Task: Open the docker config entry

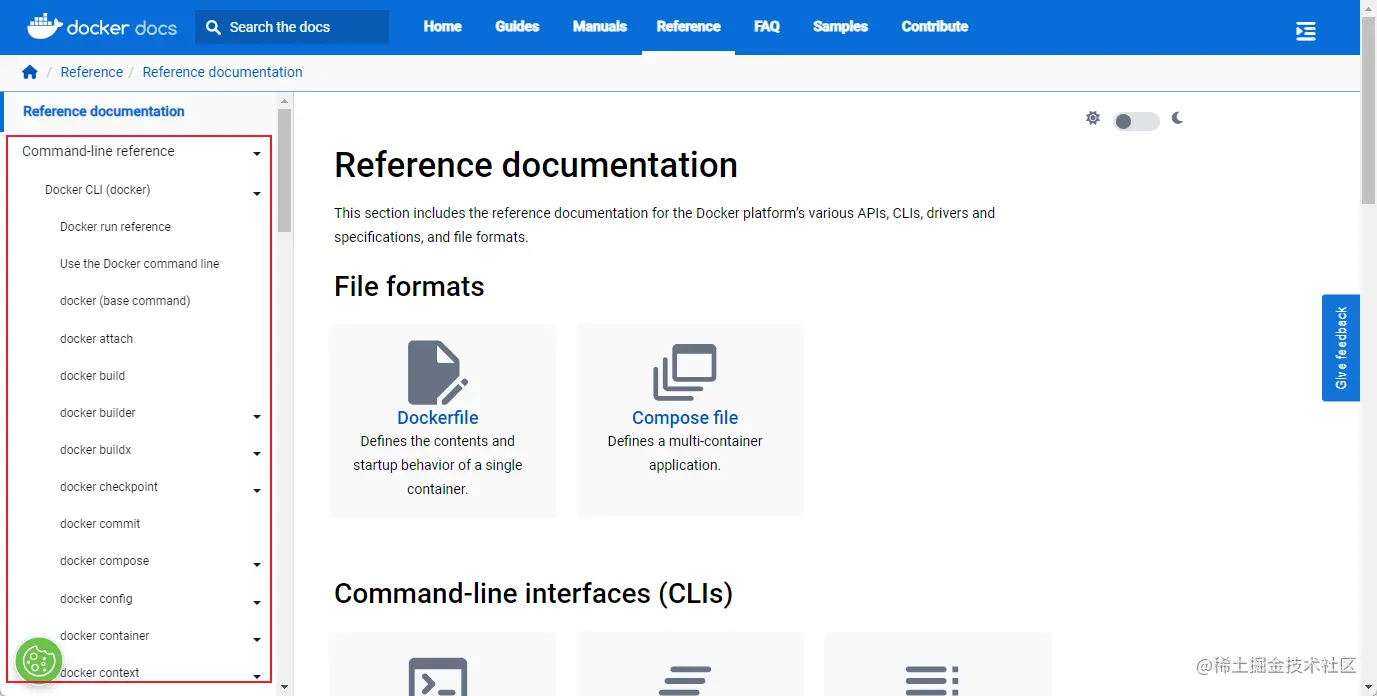Action: coord(96,599)
